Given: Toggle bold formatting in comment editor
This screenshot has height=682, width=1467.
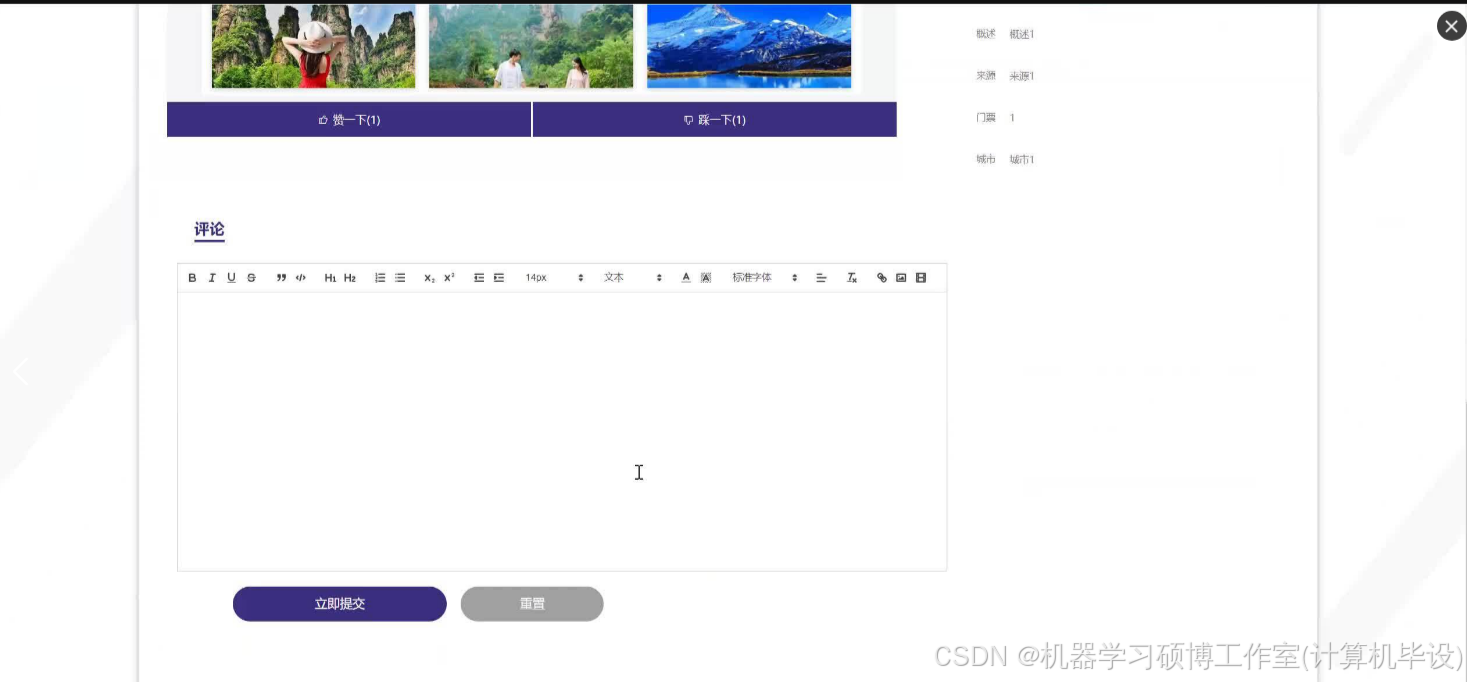Looking at the screenshot, I should click(192, 278).
